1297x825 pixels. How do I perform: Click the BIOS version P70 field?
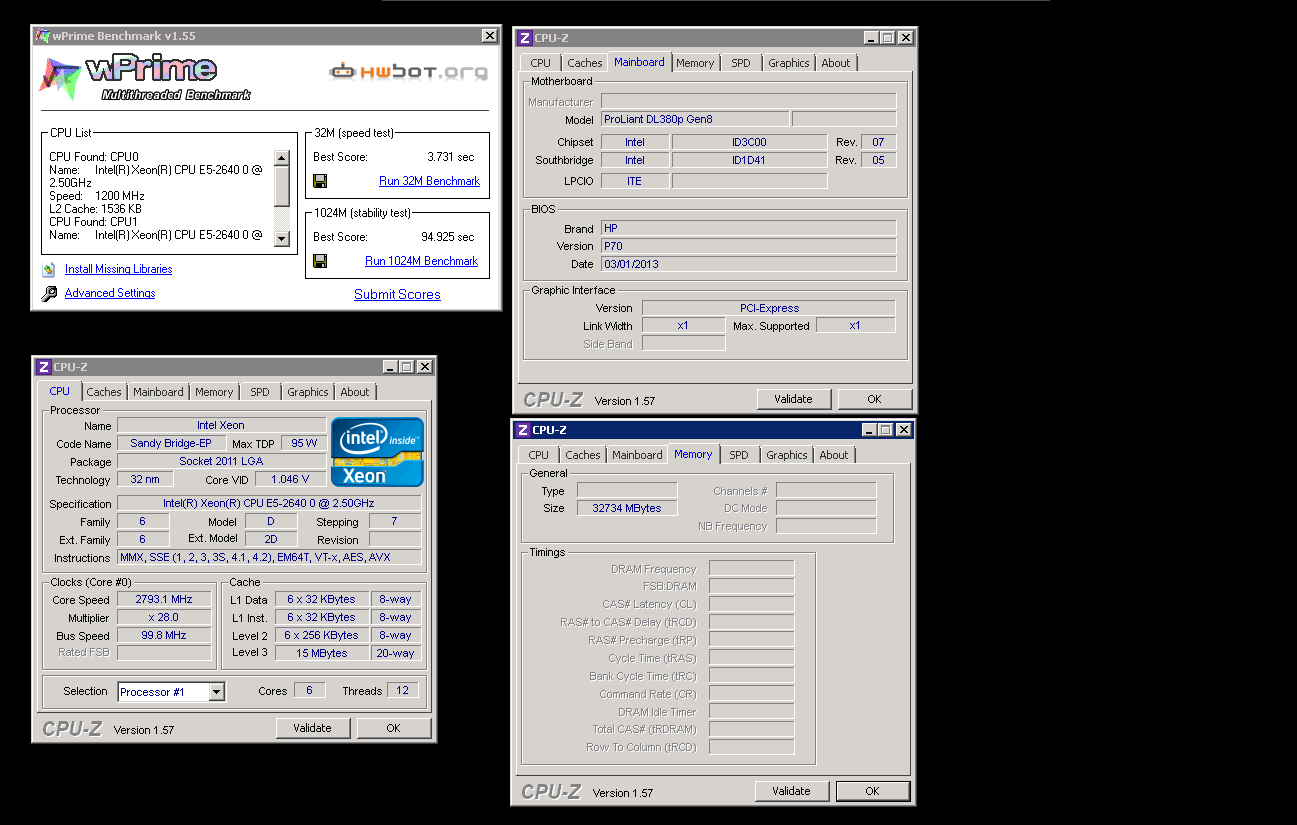tap(748, 246)
